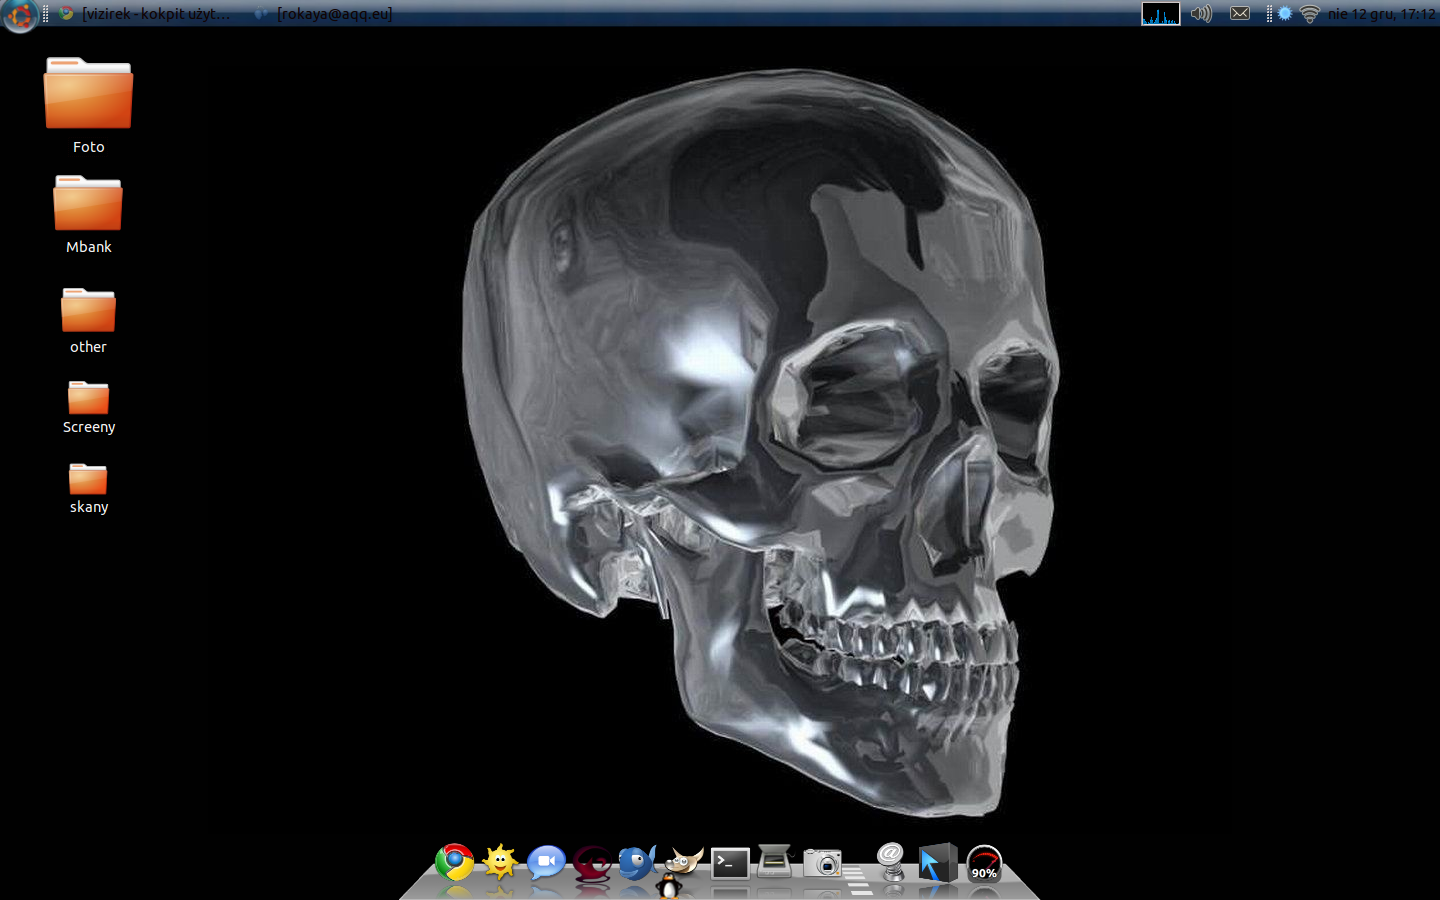
Task: Open the smiling sun app in dock
Action: click(500, 861)
